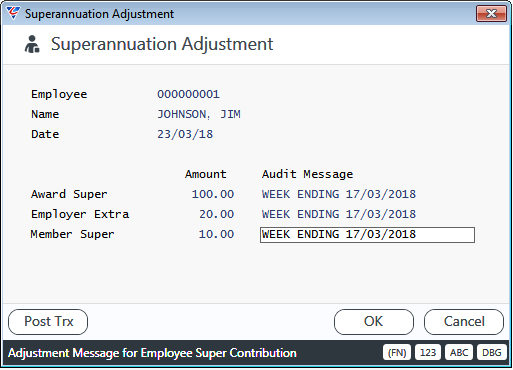Confirm with the OK button

point(374,322)
